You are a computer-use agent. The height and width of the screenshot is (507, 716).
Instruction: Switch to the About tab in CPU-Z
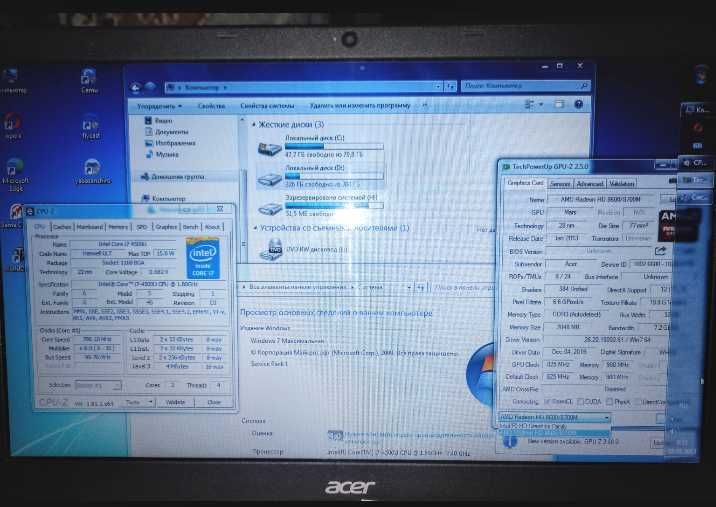click(212, 227)
